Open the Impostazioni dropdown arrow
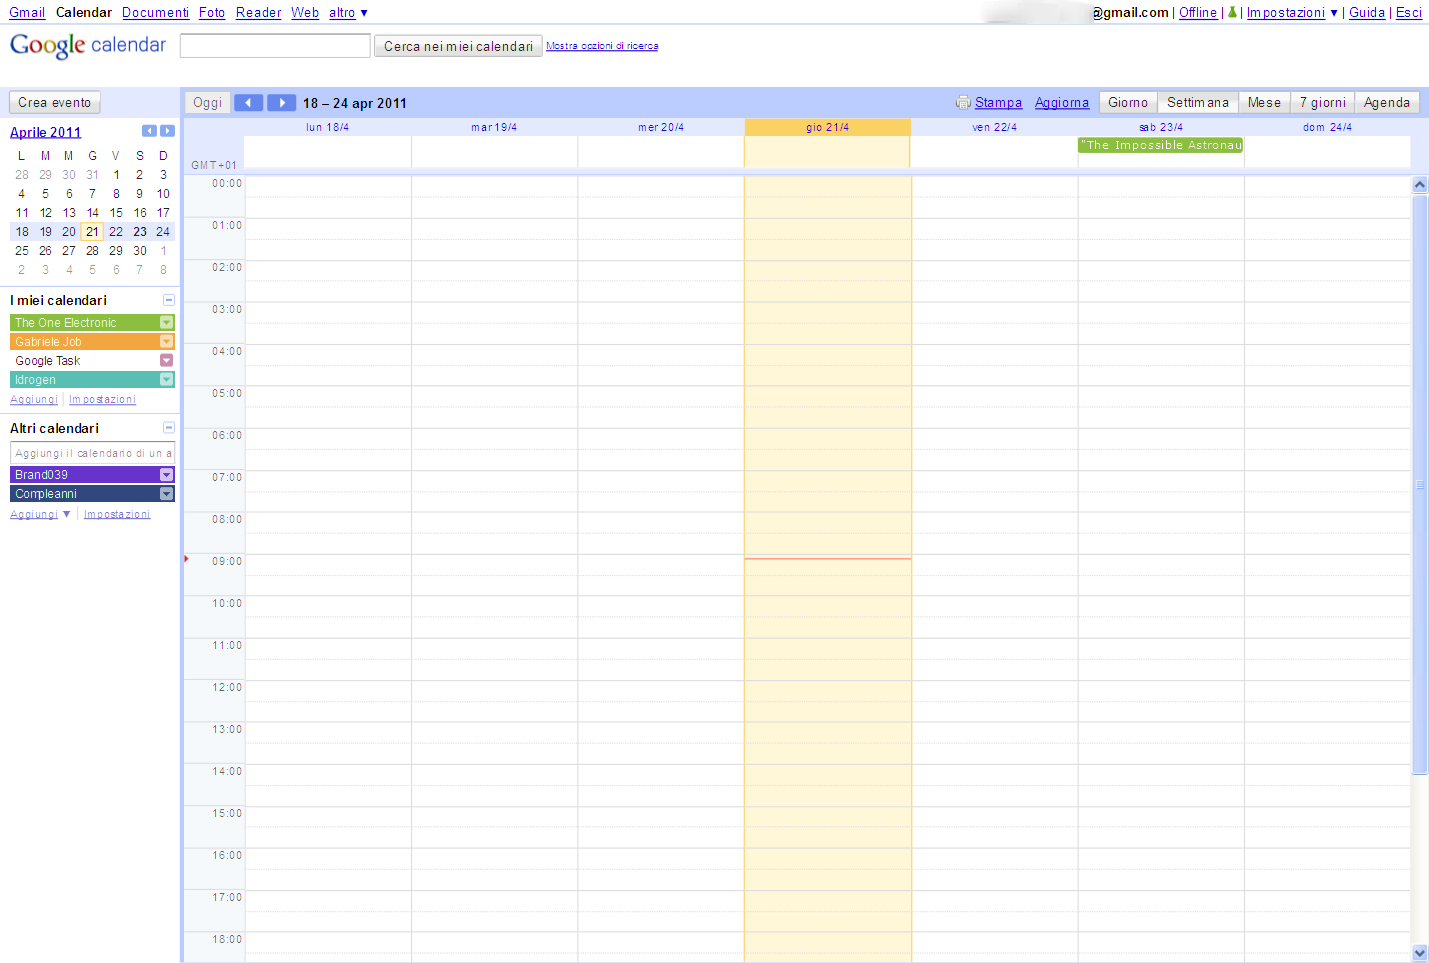Image resolution: width=1429 pixels, height=963 pixels. (1334, 12)
